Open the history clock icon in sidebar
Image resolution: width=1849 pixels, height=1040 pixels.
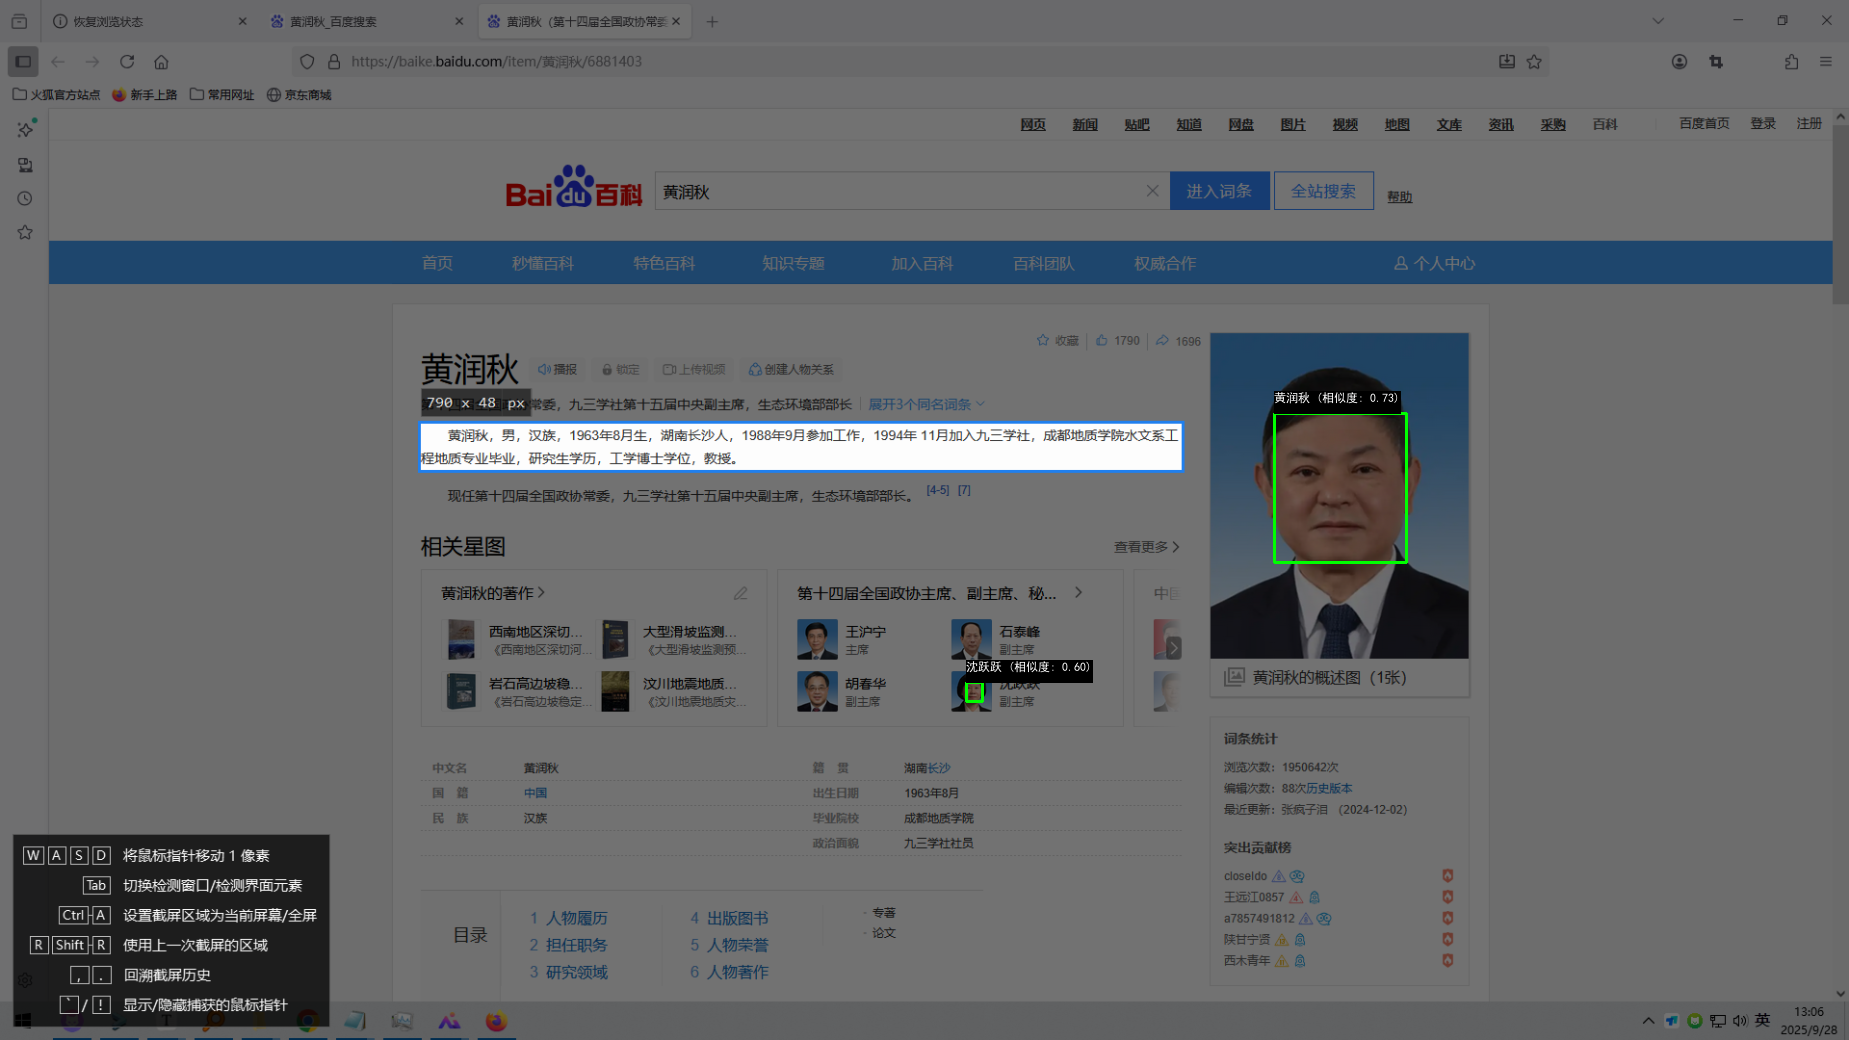point(25,199)
